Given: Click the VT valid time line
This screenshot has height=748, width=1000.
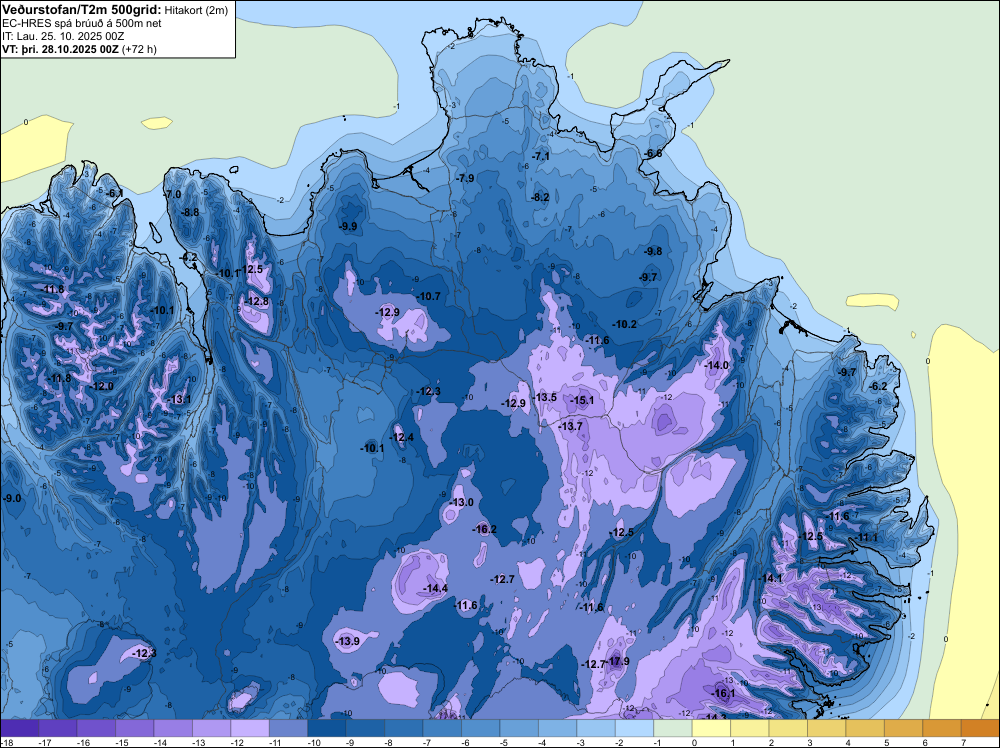Looking at the screenshot, I should coord(78,49).
